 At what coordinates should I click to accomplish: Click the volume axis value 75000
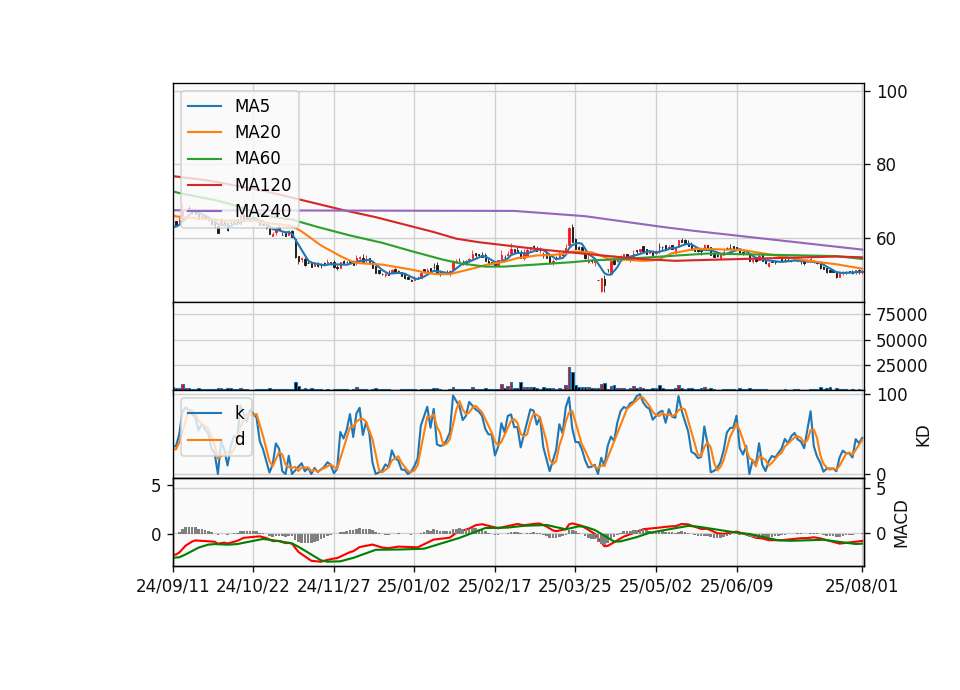point(902,315)
